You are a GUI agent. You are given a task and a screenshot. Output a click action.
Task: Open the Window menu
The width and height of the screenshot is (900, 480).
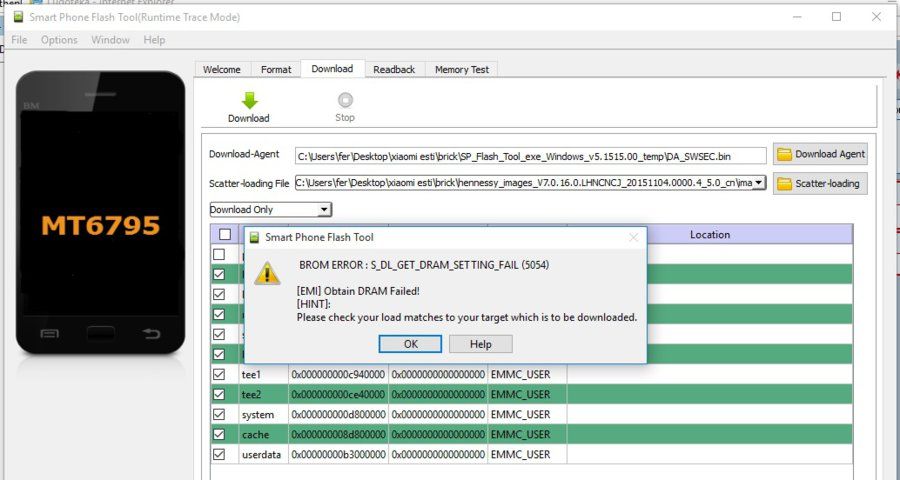[x=110, y=40]
